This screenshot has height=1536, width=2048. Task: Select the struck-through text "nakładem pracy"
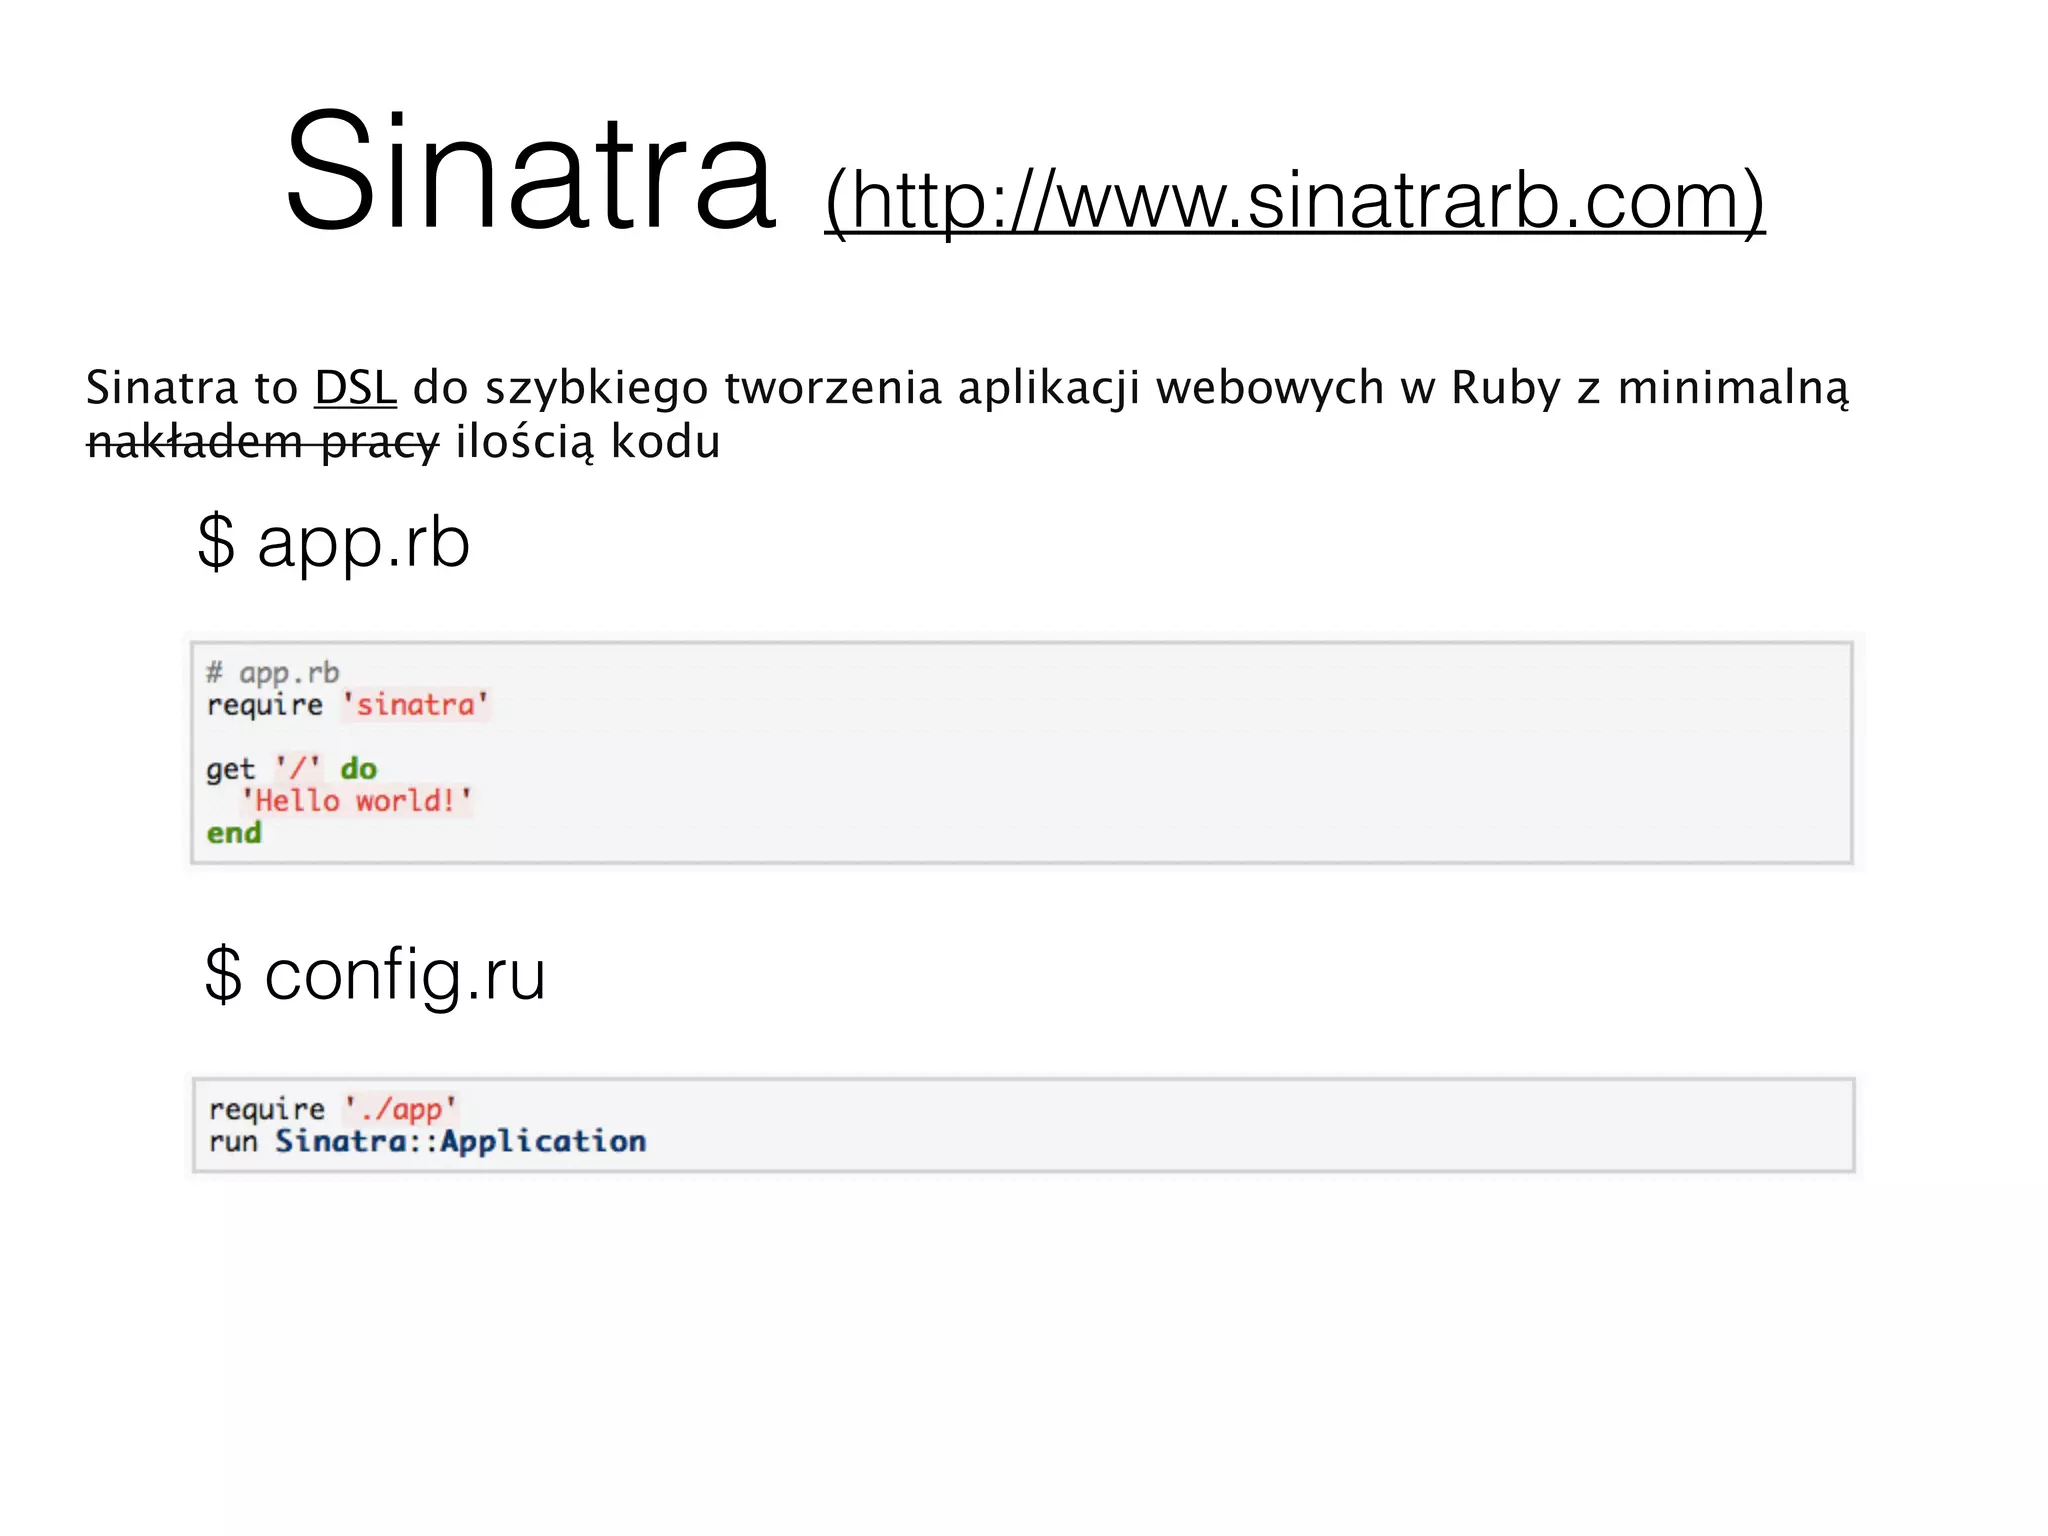pos(263,441)
